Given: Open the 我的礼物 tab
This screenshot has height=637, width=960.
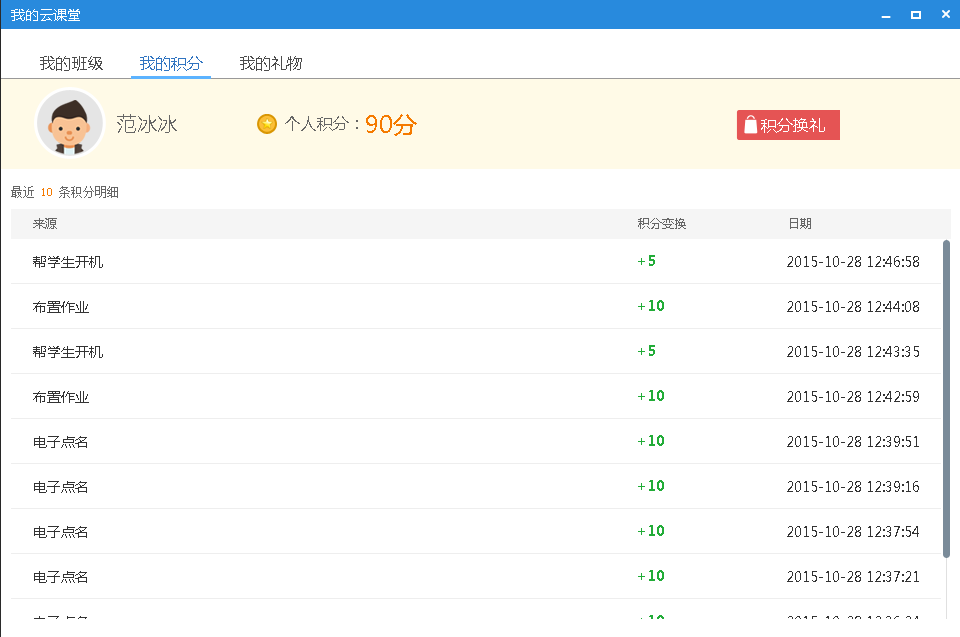Looking at the screenshot, I should tap(270, 63).
